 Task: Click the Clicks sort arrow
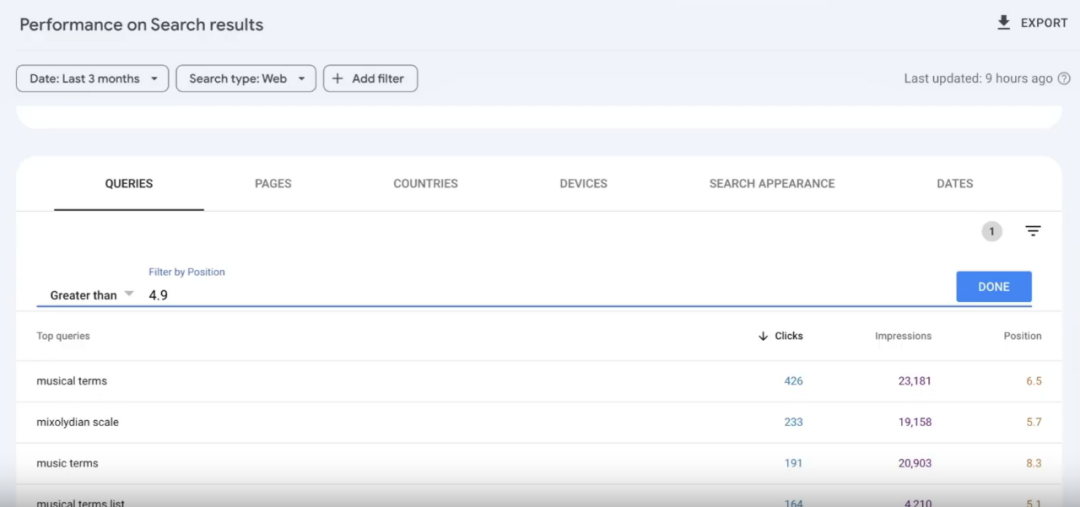[x=764, y=337]
